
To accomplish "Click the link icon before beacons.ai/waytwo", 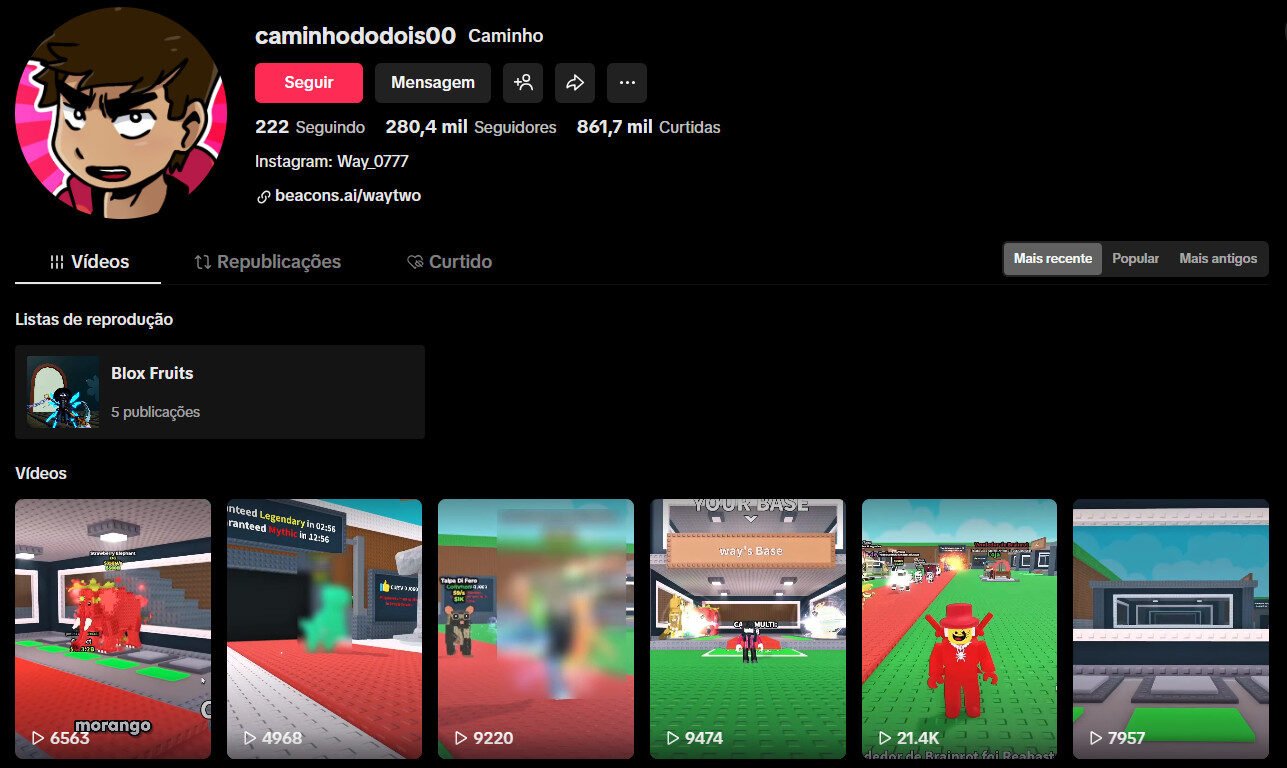I will pos(264,196).
